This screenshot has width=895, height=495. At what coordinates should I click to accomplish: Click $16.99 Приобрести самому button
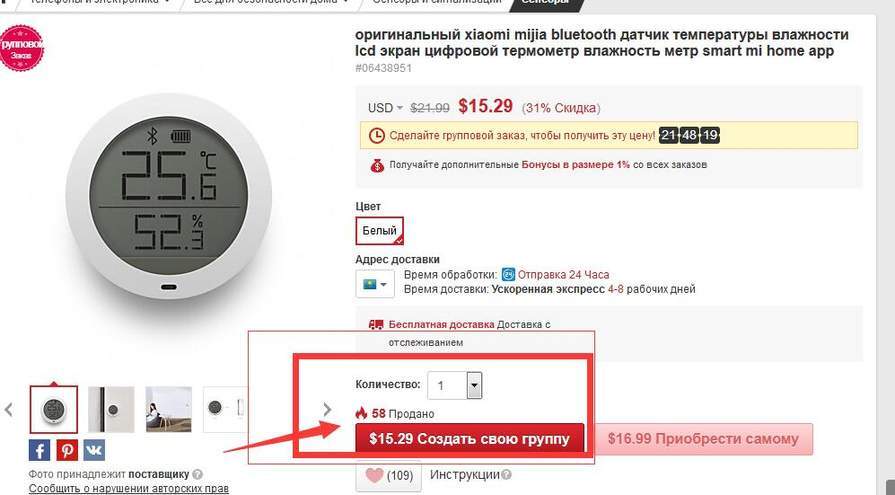click(703, 439)
